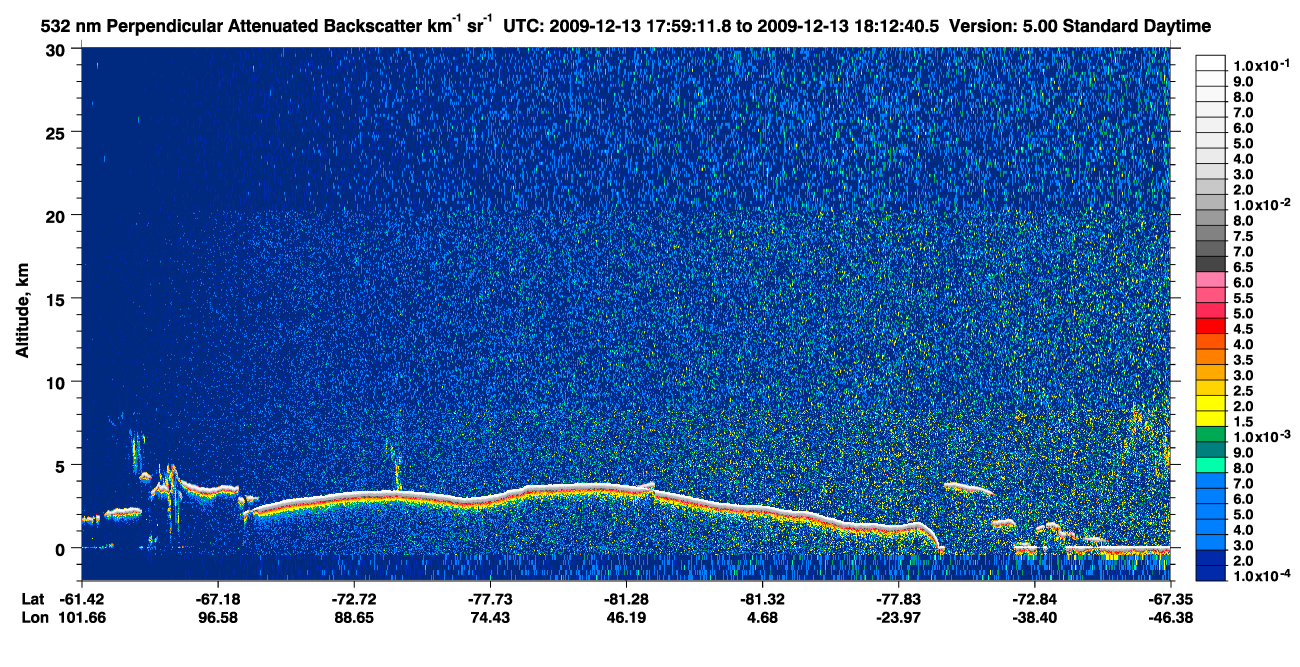Click the plot title text

tap(627, 23)
